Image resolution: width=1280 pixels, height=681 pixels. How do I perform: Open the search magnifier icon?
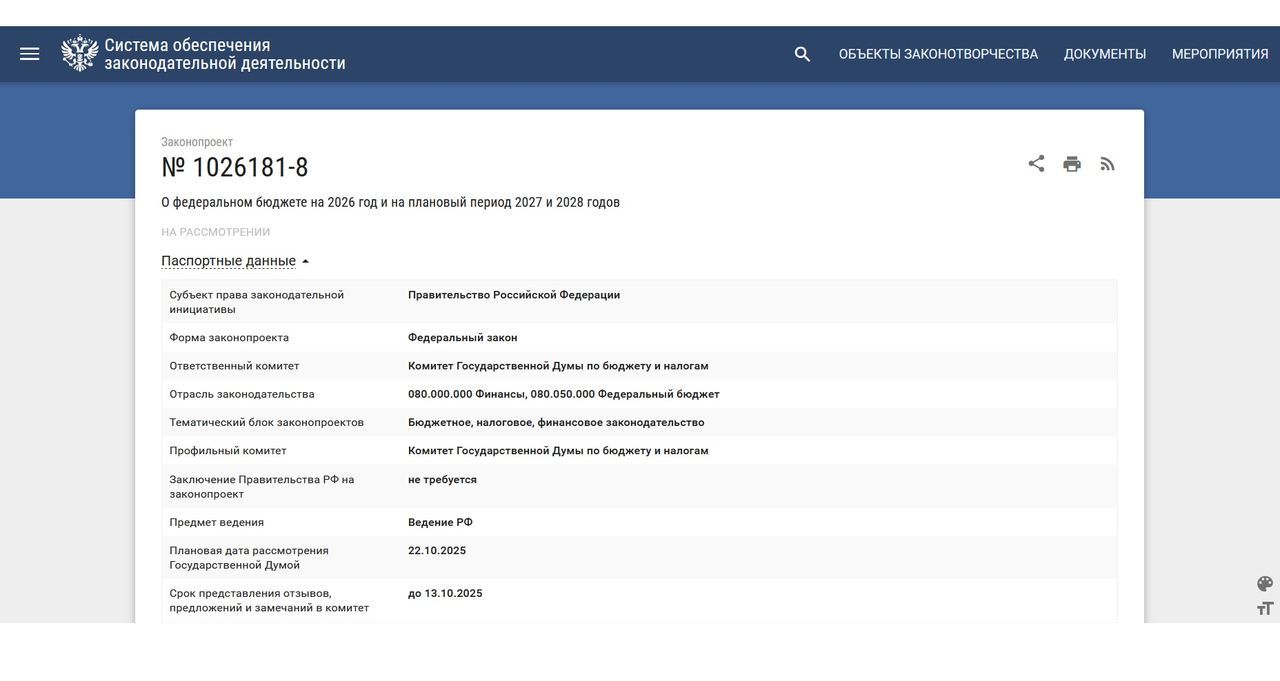pos(802,54)
